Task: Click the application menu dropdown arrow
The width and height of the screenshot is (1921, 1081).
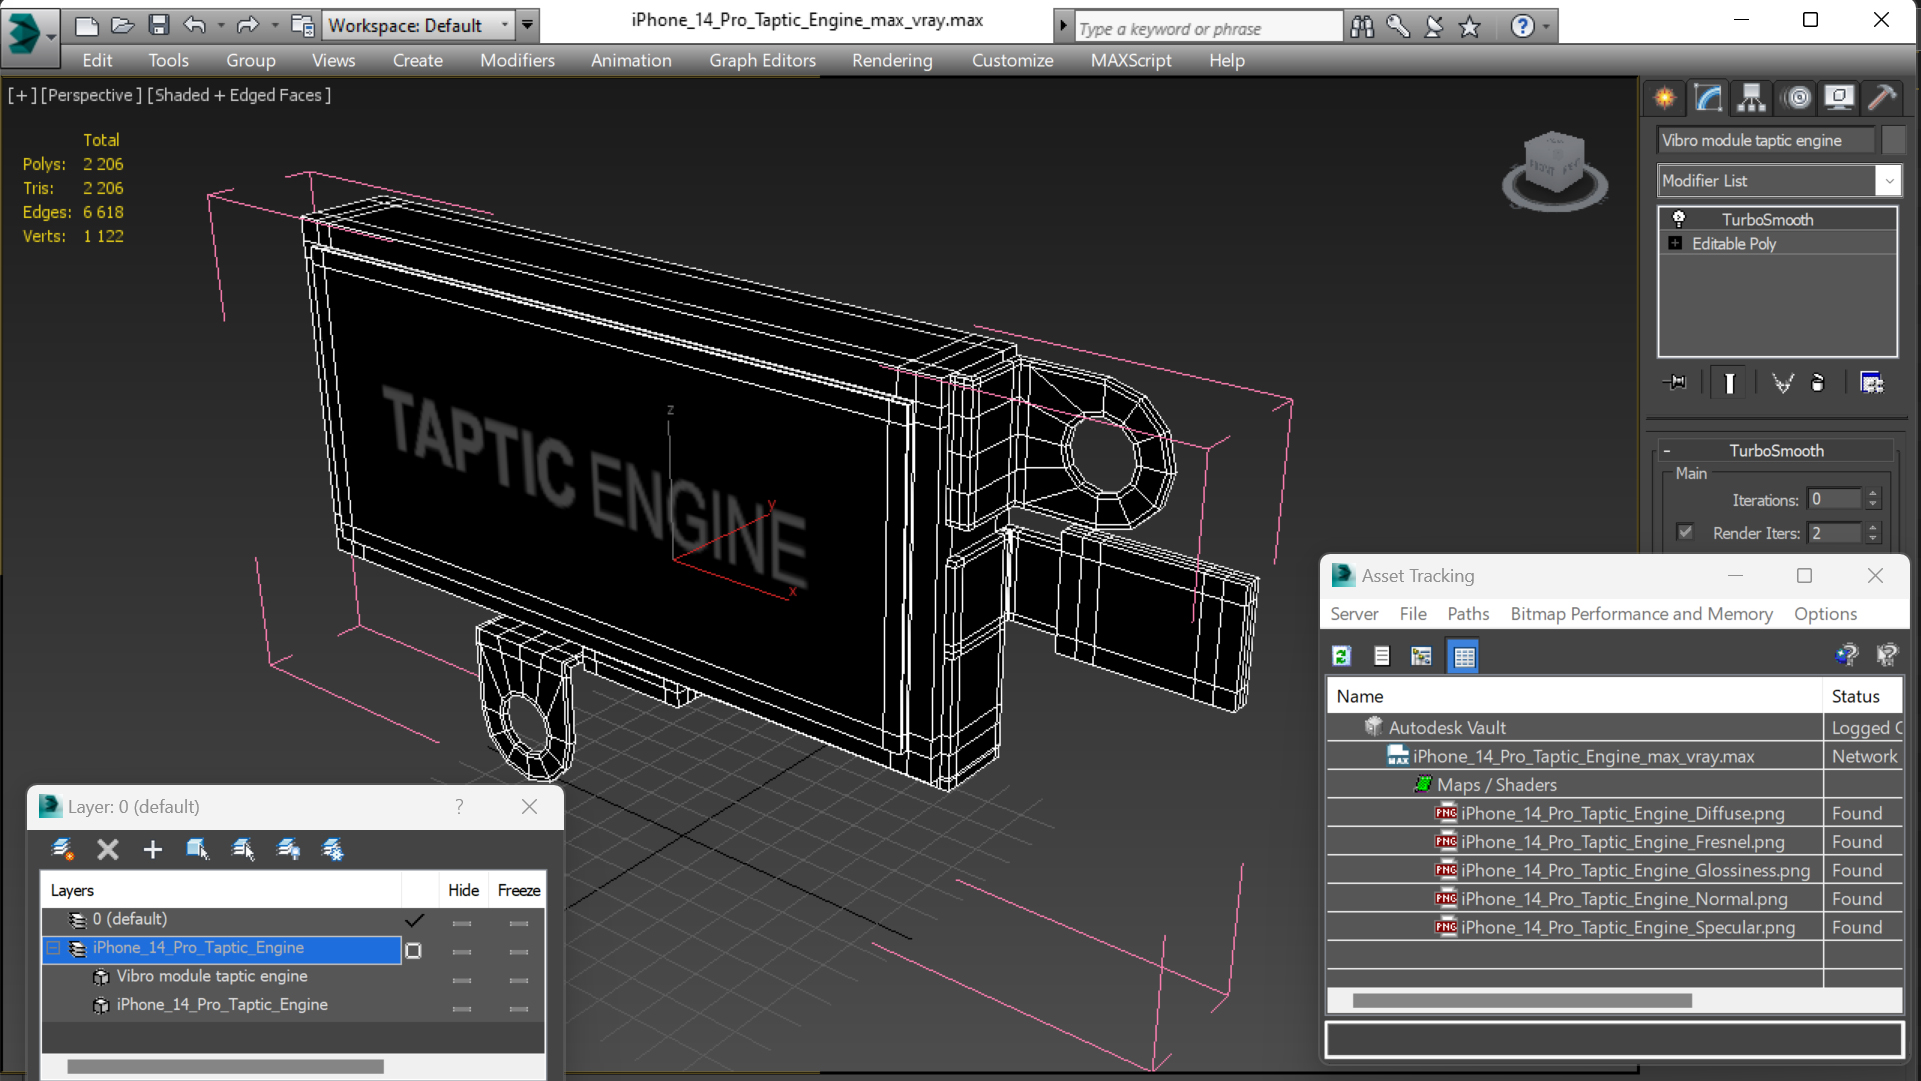Action: pyautogui.click(x=50, y=35)
